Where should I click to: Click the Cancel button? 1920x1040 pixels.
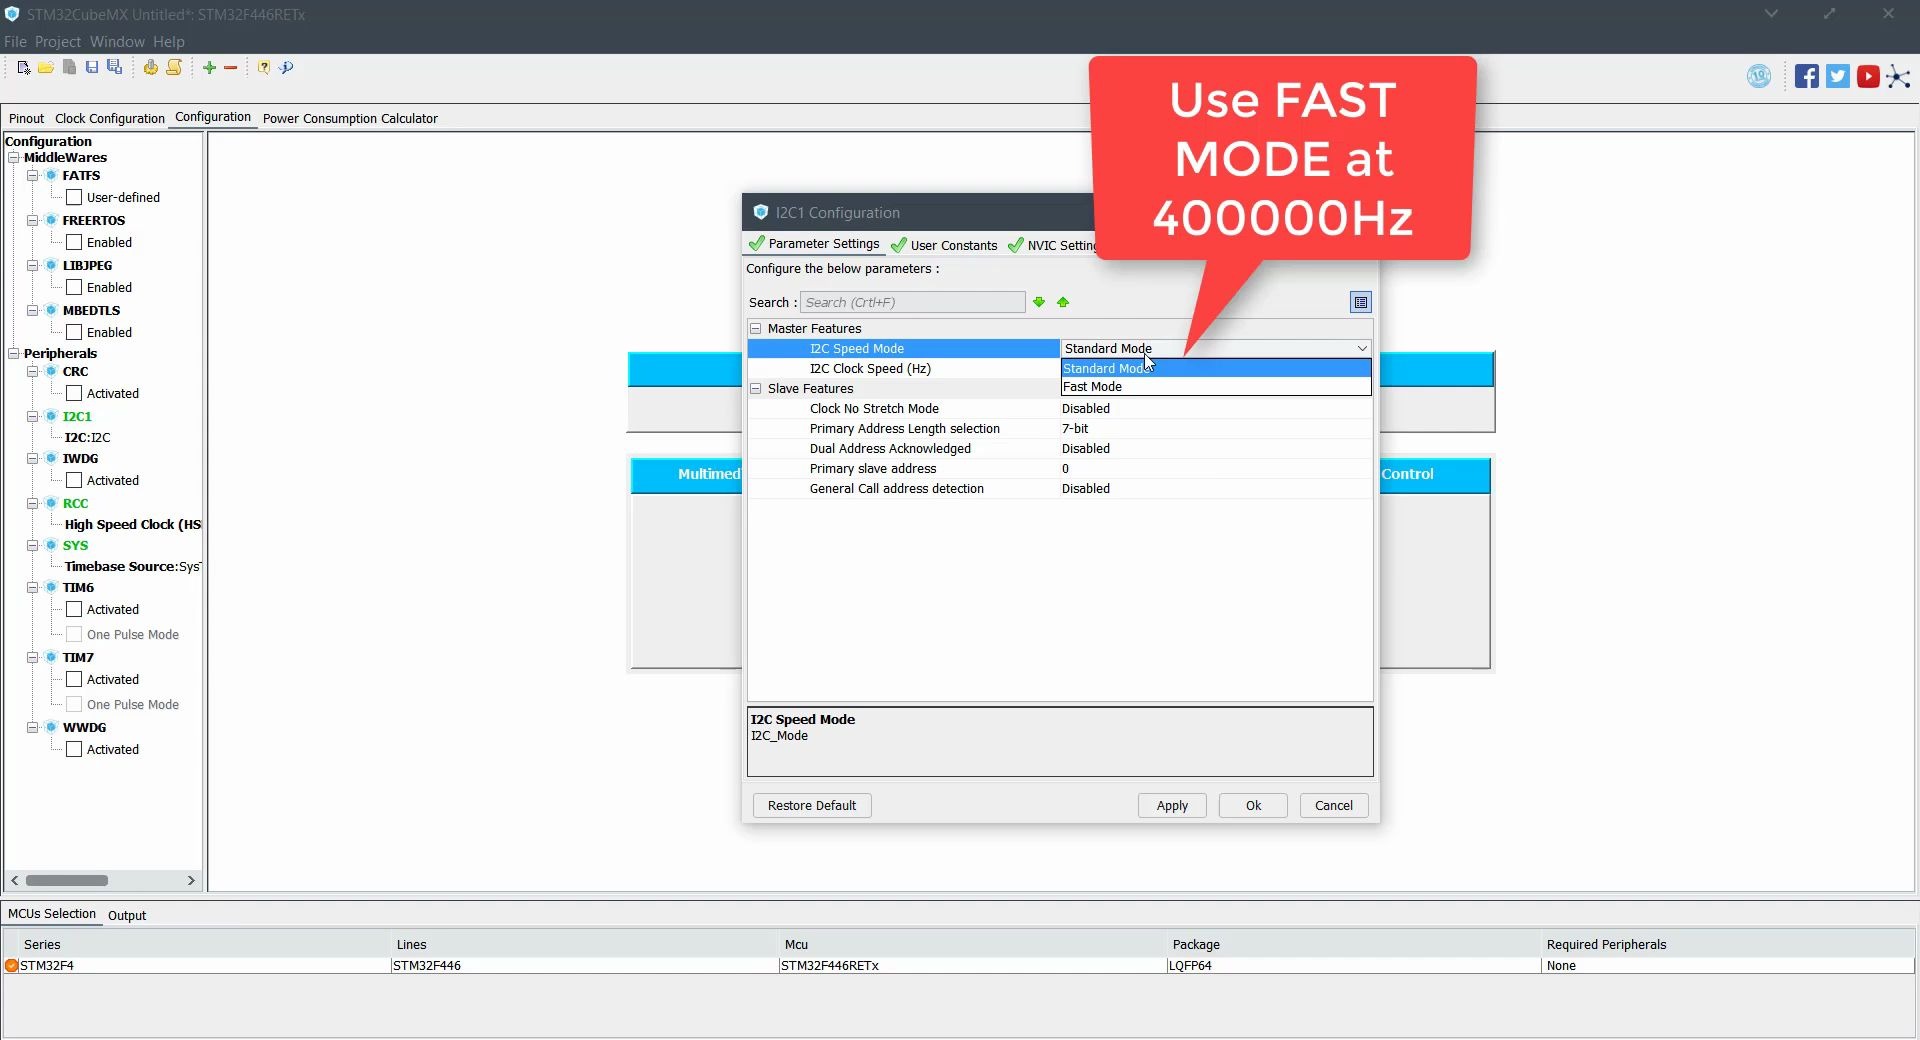(1334, 806)
